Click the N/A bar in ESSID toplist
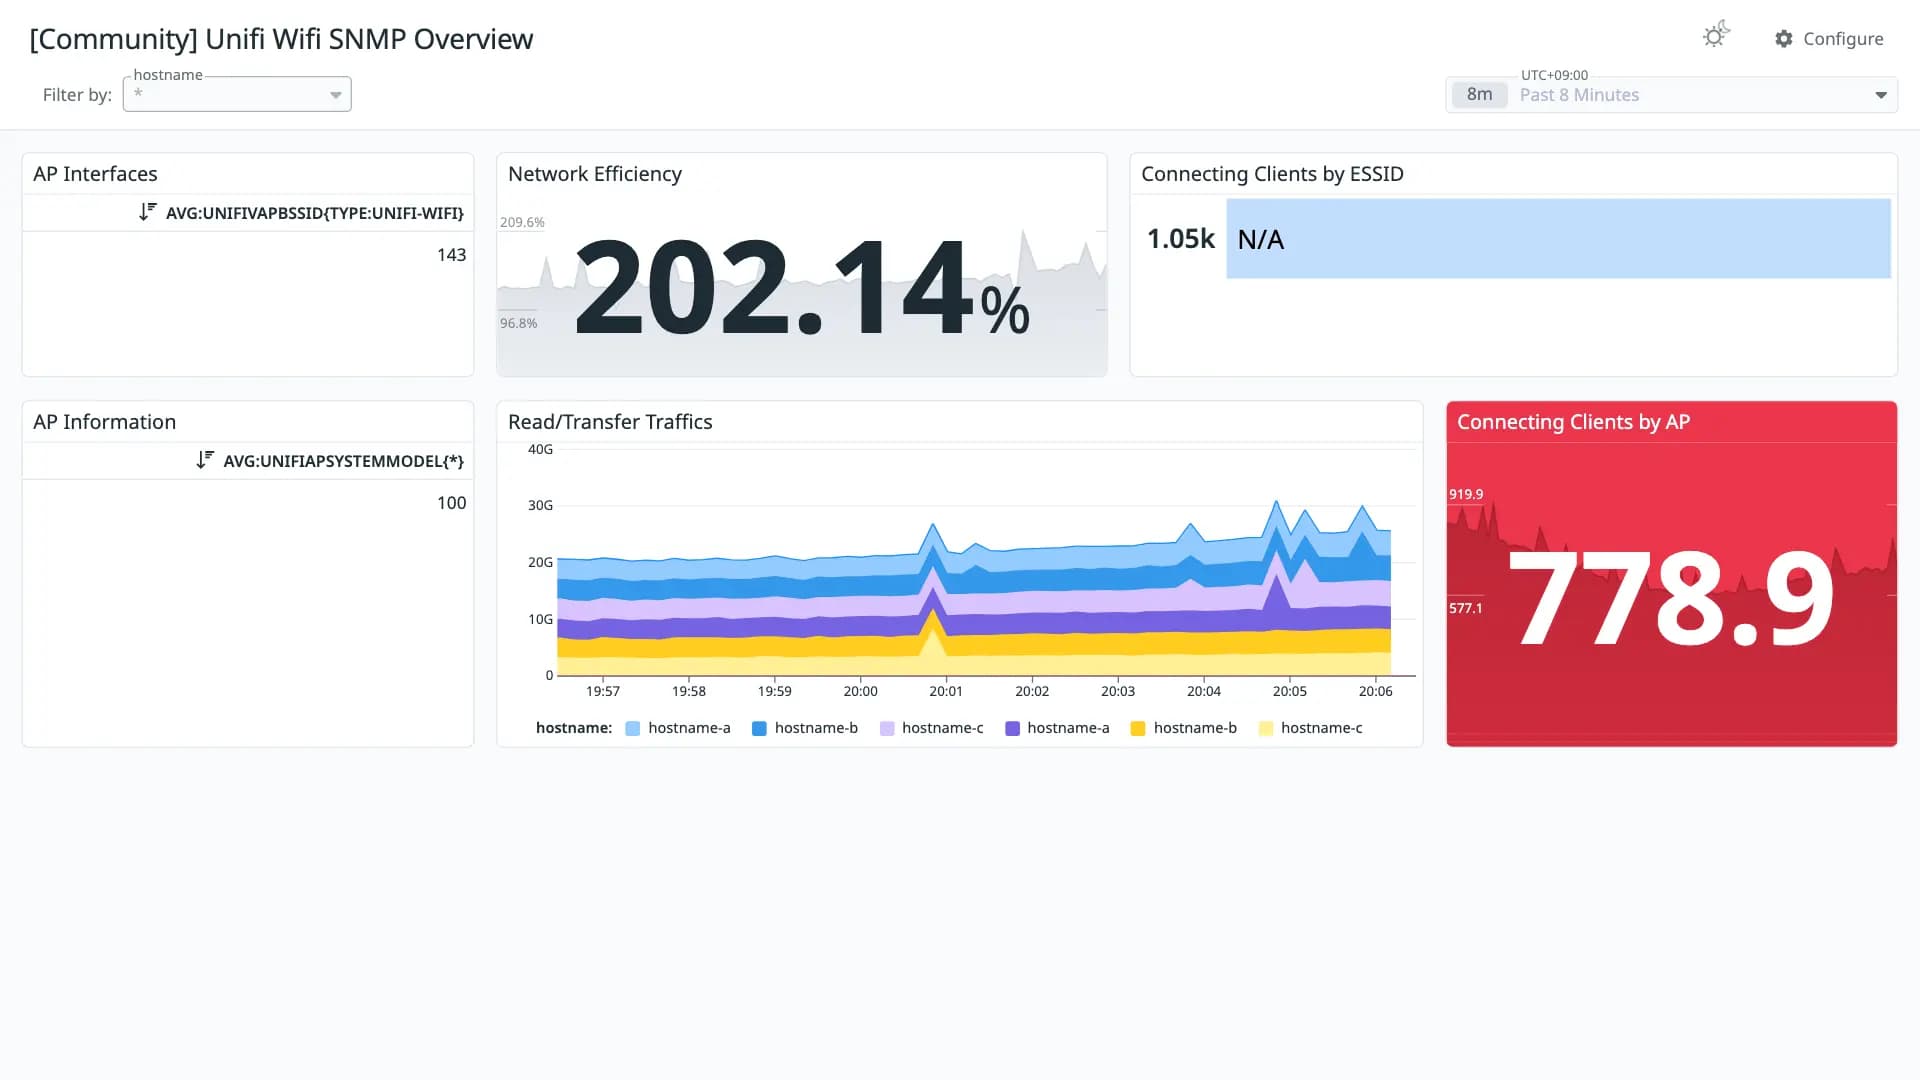Viewport: 1920px width, 1080px height. click(1558, 239)
